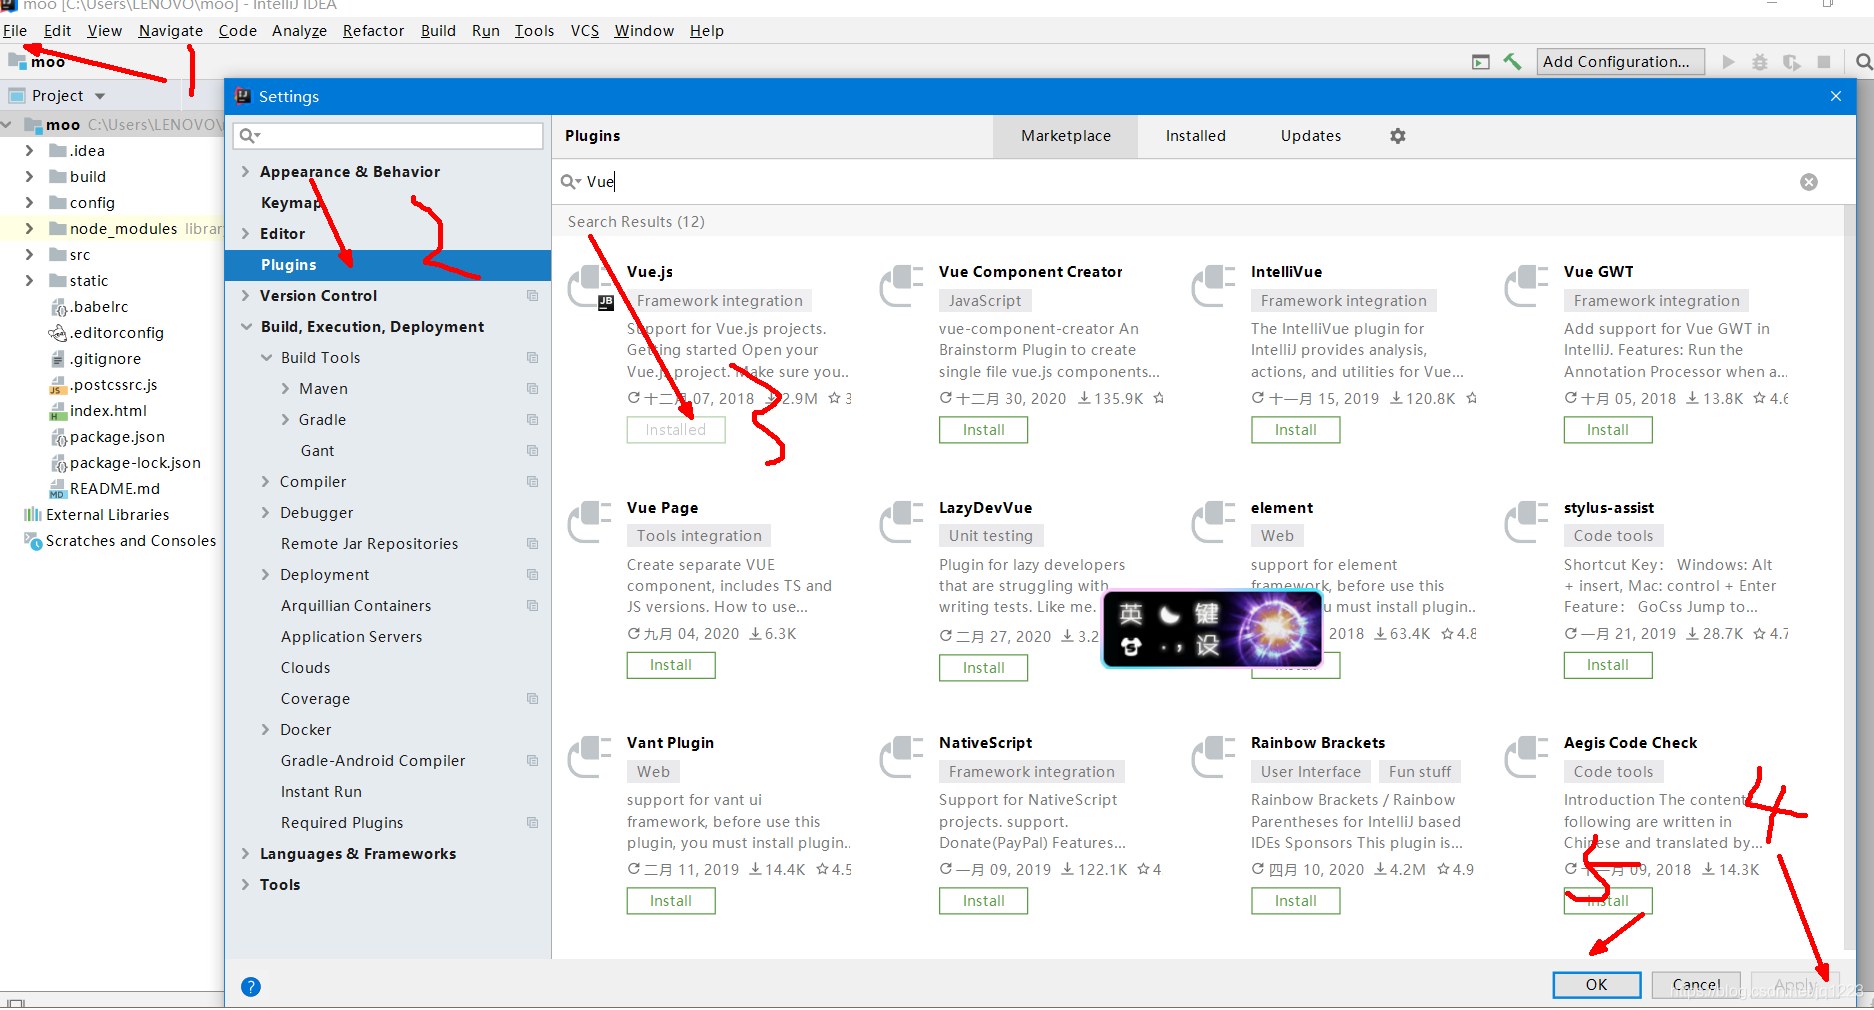Click Cancel in Settings dialog
The image size is (1874, 1010).
1696,985
